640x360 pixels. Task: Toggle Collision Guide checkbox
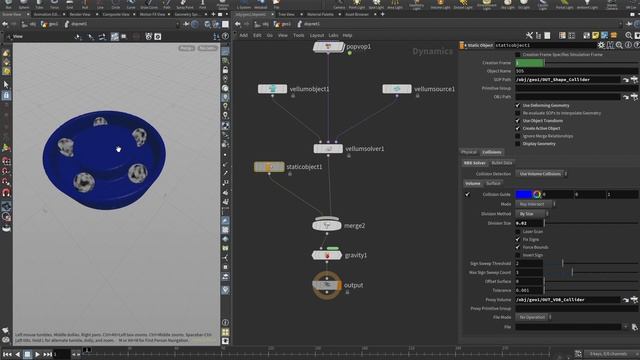467,194
